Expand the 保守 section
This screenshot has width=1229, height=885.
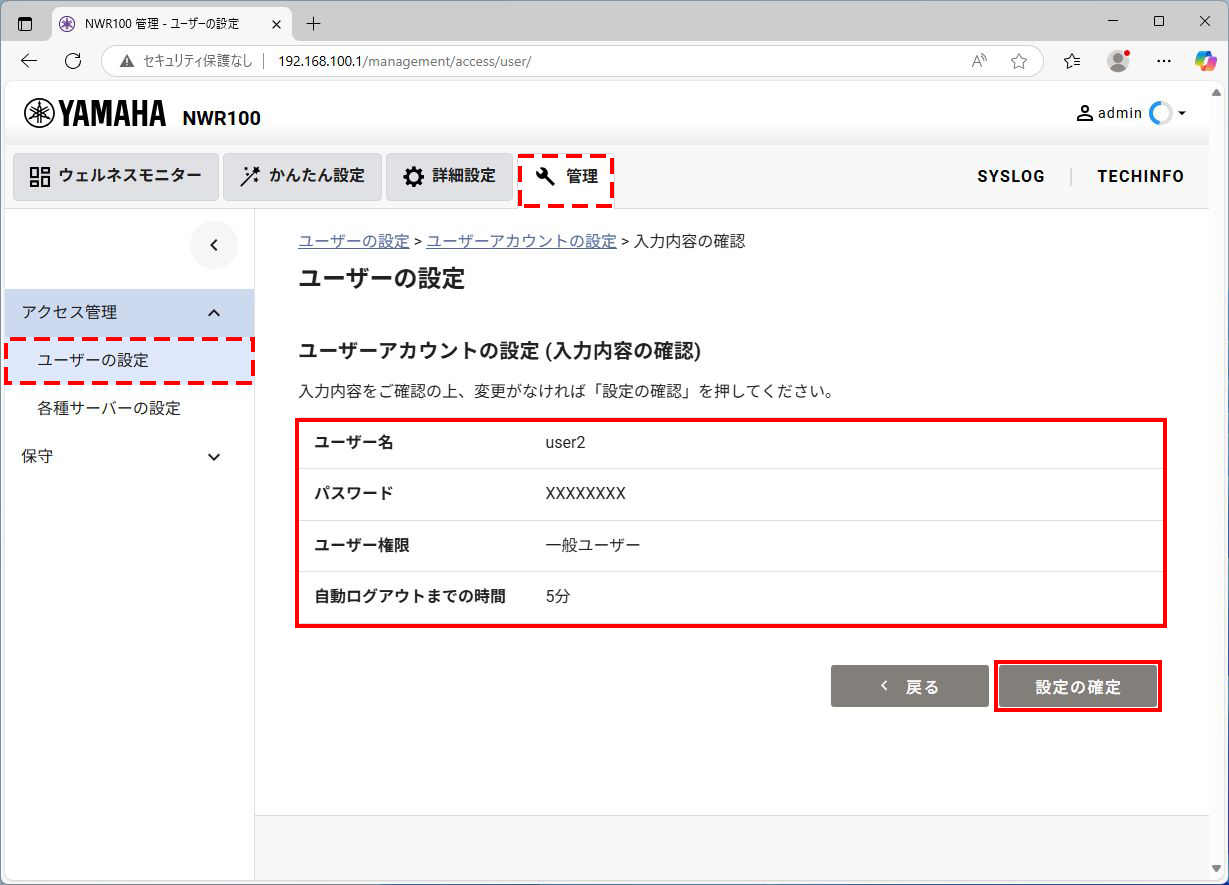[x=213, y=456]
